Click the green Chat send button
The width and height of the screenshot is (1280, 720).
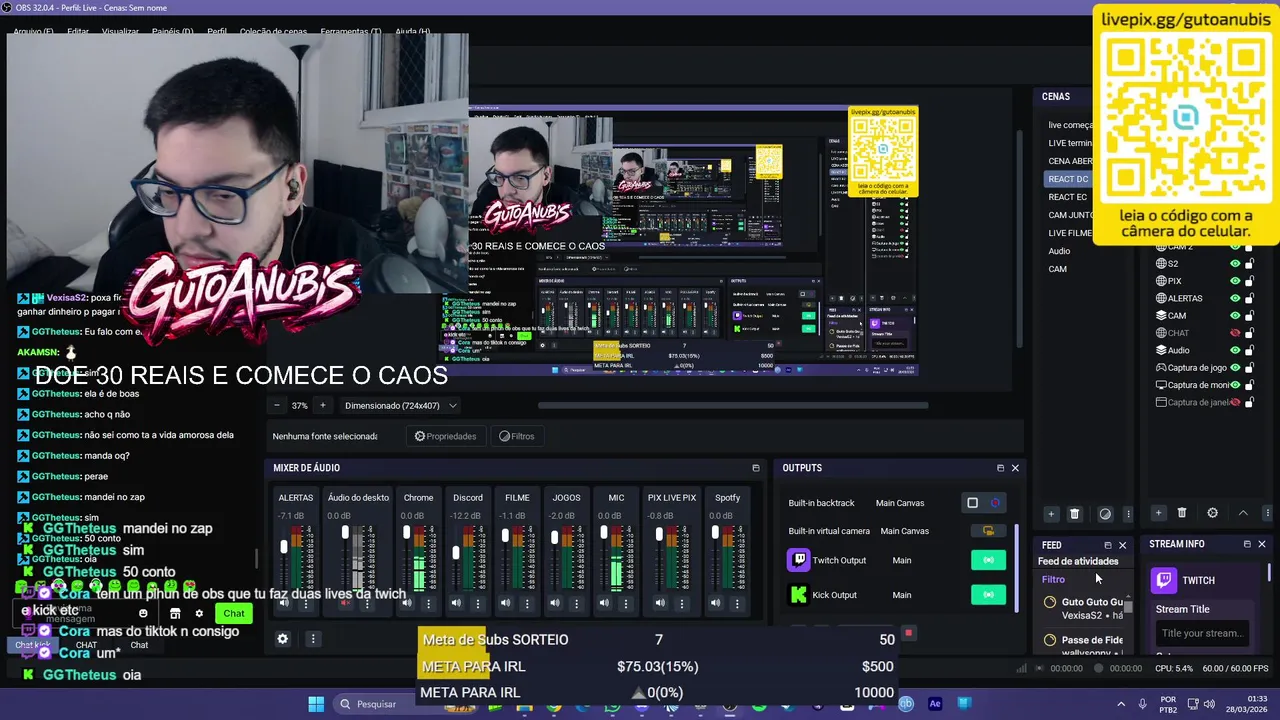coord(234,613)
